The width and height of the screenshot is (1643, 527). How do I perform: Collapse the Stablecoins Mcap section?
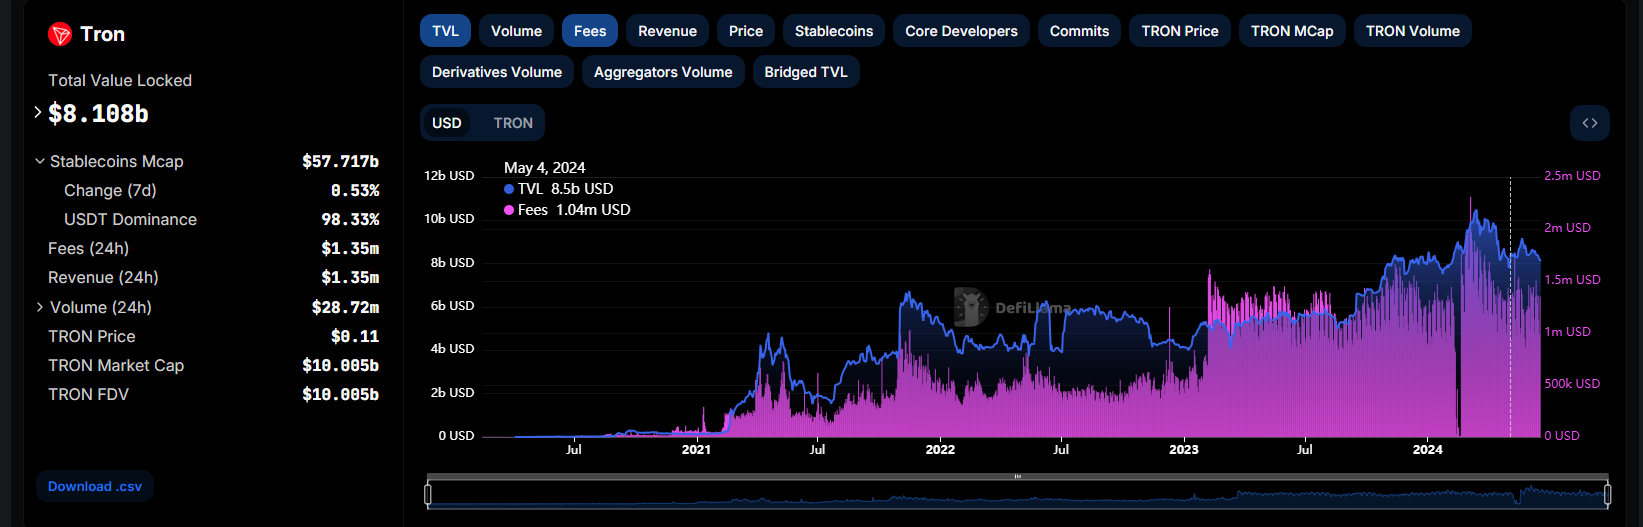click(40, 161)
